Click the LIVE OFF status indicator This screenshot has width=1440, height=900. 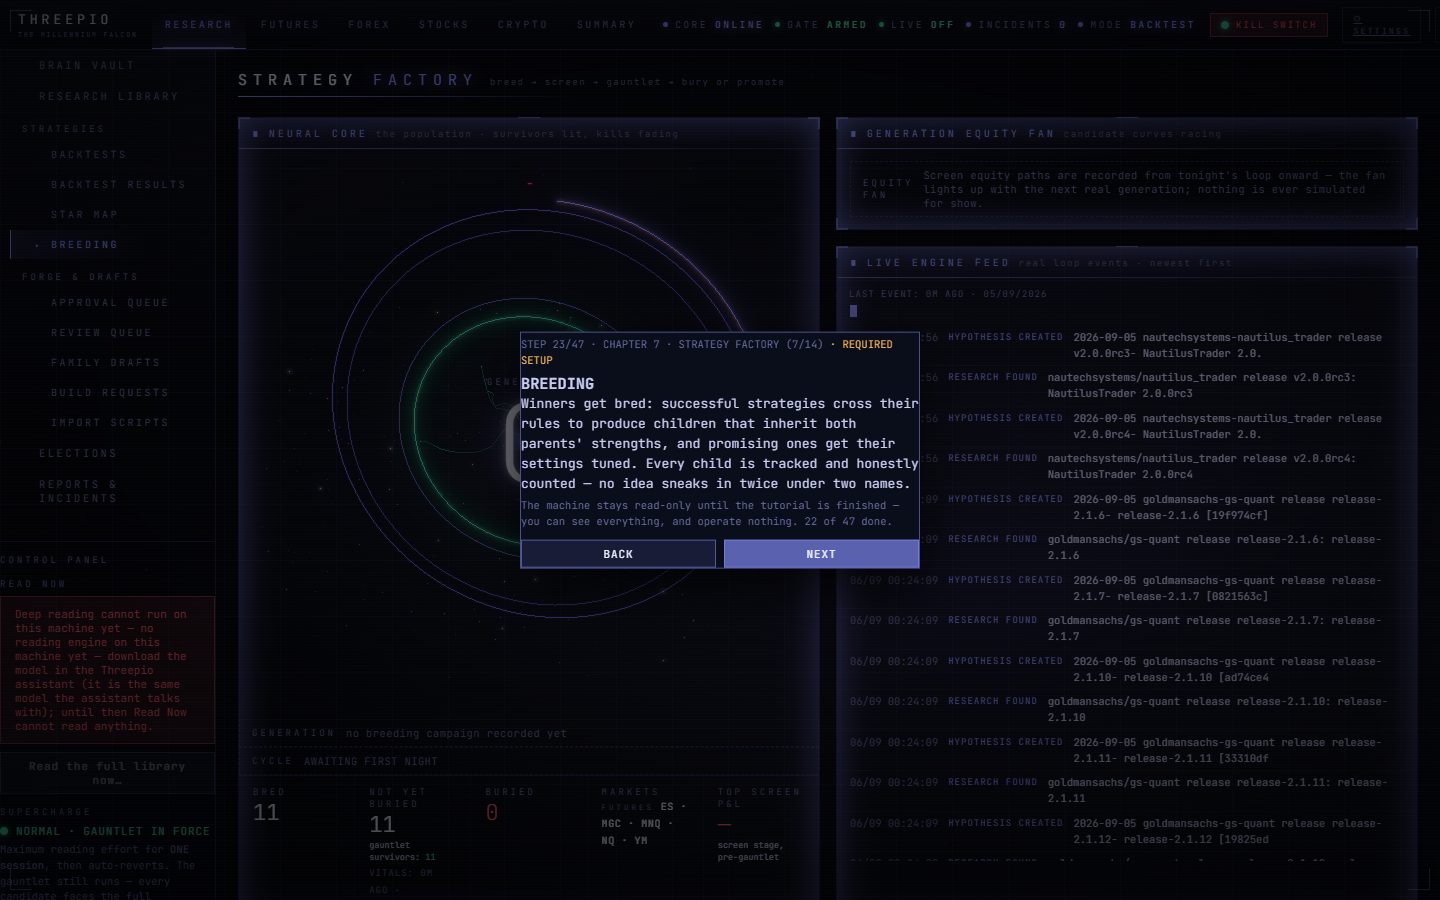point(916,25)
